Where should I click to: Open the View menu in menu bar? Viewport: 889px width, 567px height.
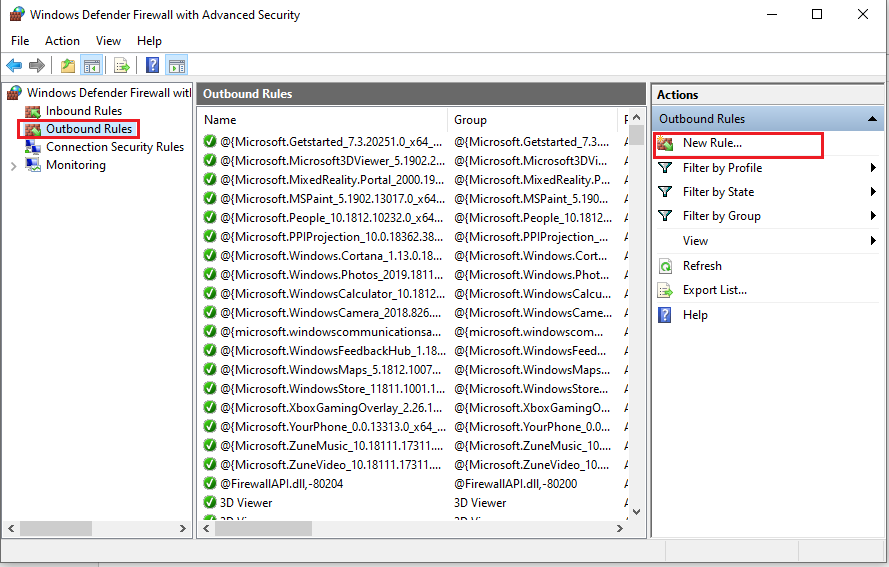[x=108, y=41]
